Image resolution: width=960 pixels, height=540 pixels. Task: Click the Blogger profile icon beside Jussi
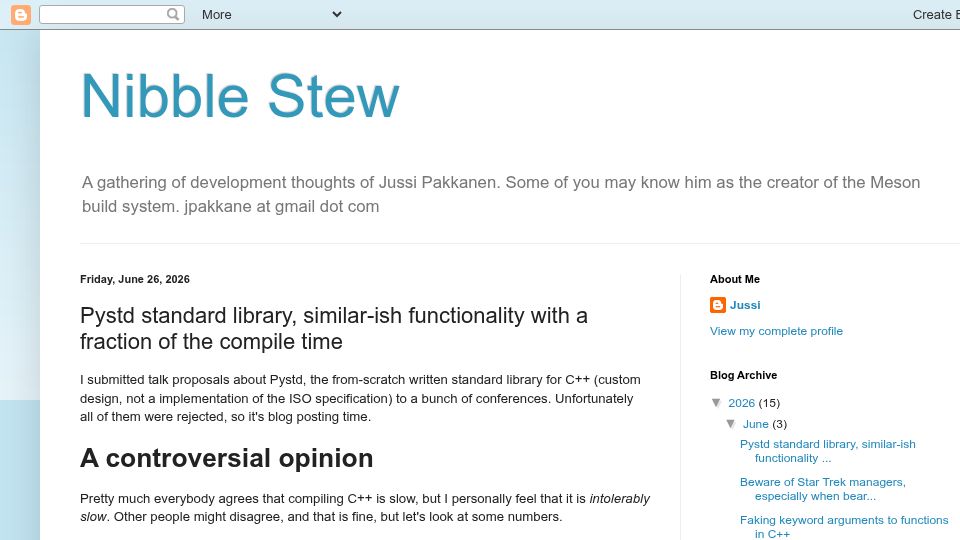pos(718,305)
